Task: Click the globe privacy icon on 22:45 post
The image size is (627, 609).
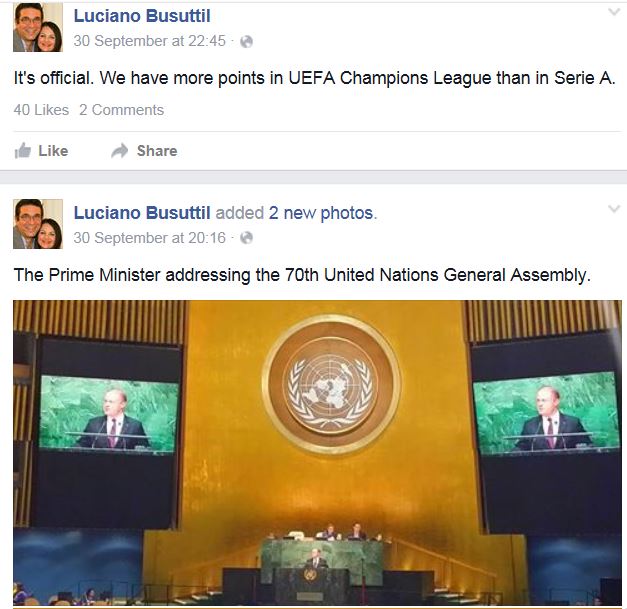Action: tap(246, 42)
